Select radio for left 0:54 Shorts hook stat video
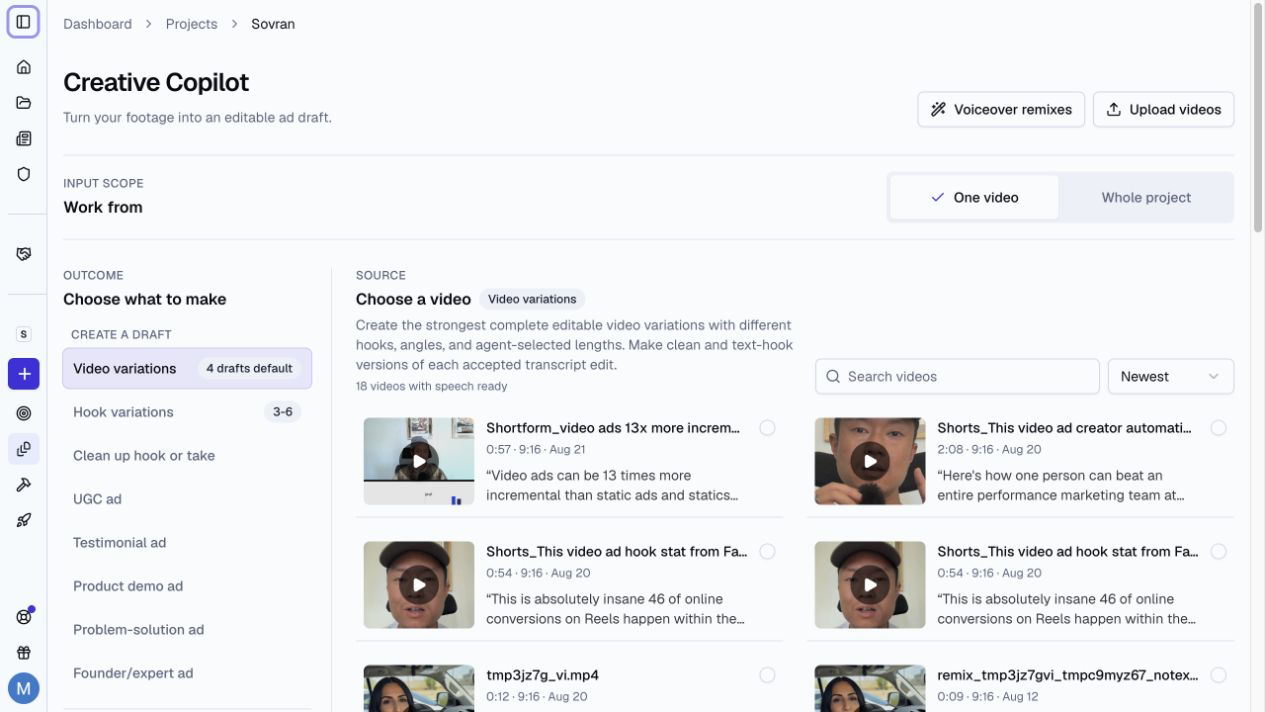Image resolution: width=1265 pixels, height=712 pixels. click(767, 552)
